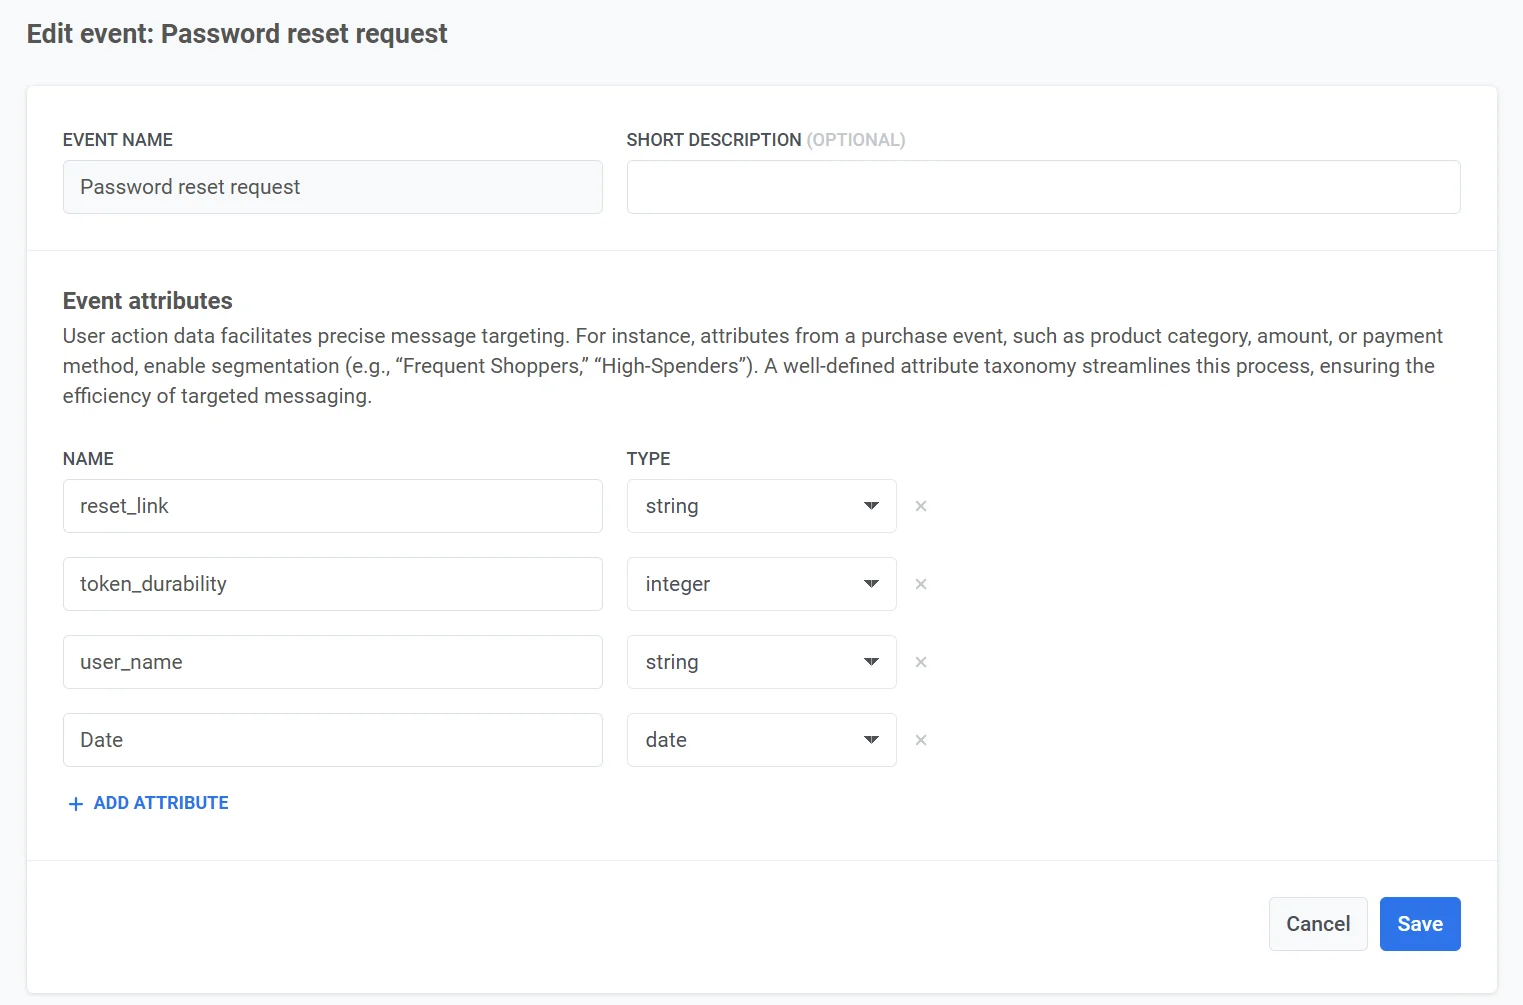This screenshot has width=1523, height=1005.
Task: Click the Date attribute name field
Action: tap(332, 740)
